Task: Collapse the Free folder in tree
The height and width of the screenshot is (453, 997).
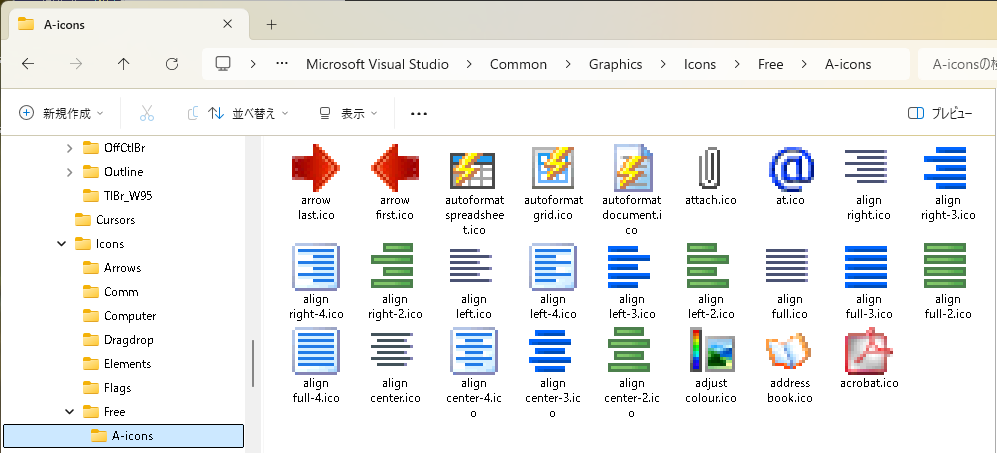Action: tap(69, 412)
